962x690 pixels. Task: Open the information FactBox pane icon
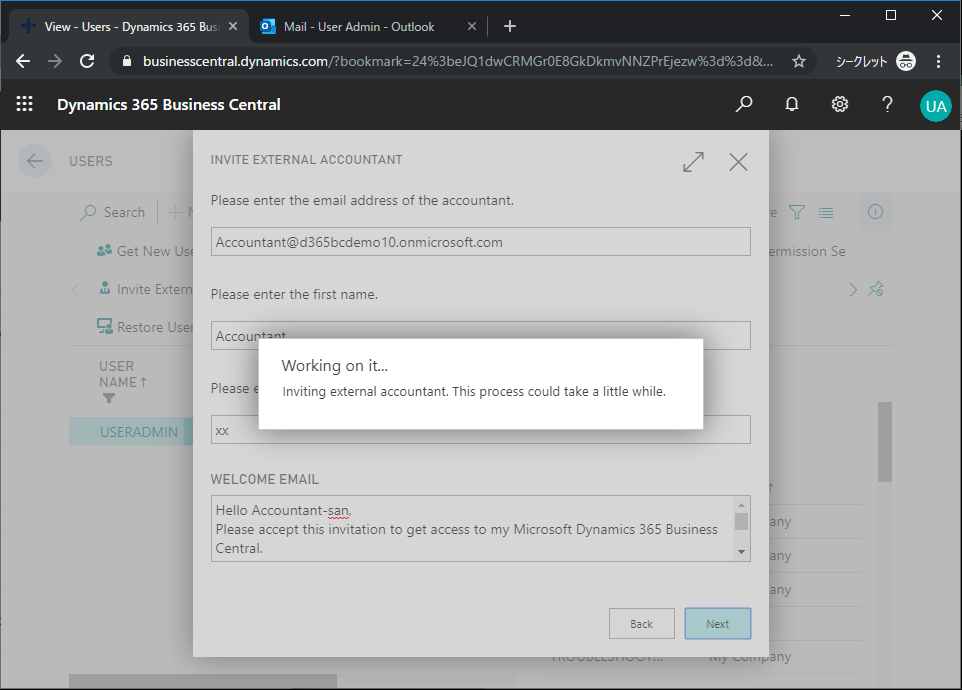[875, 212]
